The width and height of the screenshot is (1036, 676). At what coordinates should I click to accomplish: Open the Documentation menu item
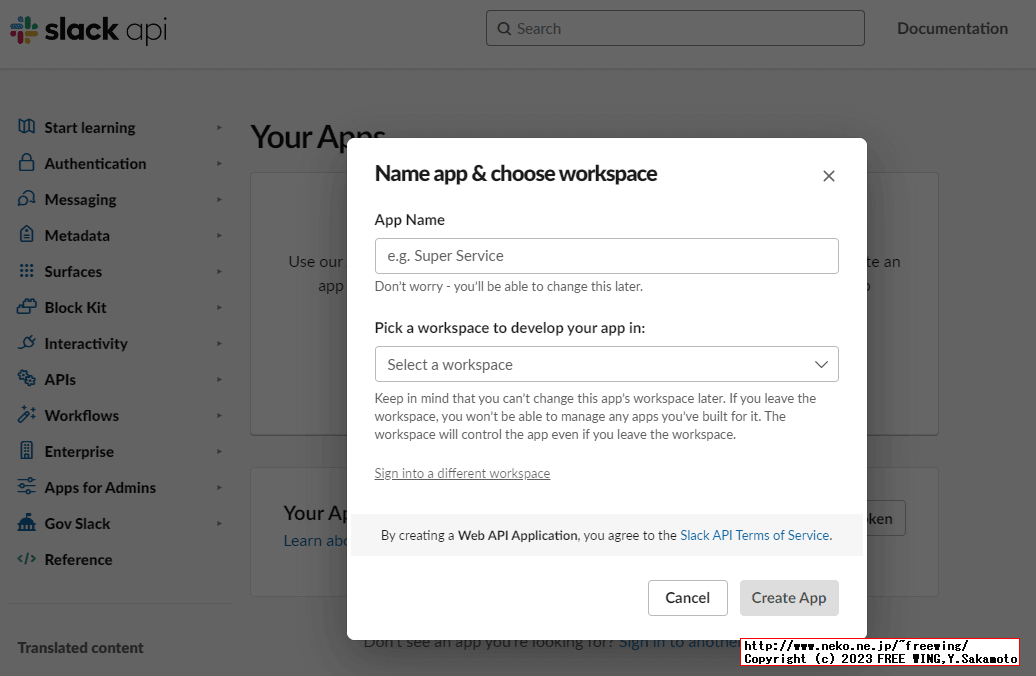952,28
